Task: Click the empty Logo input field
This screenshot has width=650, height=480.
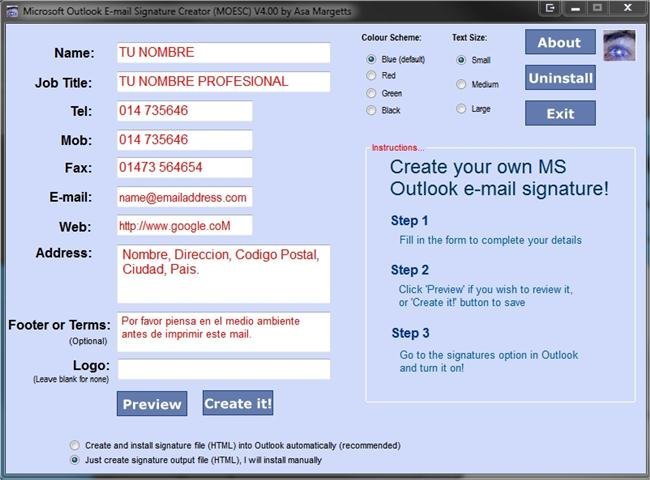Action: [x=223, y=369]
